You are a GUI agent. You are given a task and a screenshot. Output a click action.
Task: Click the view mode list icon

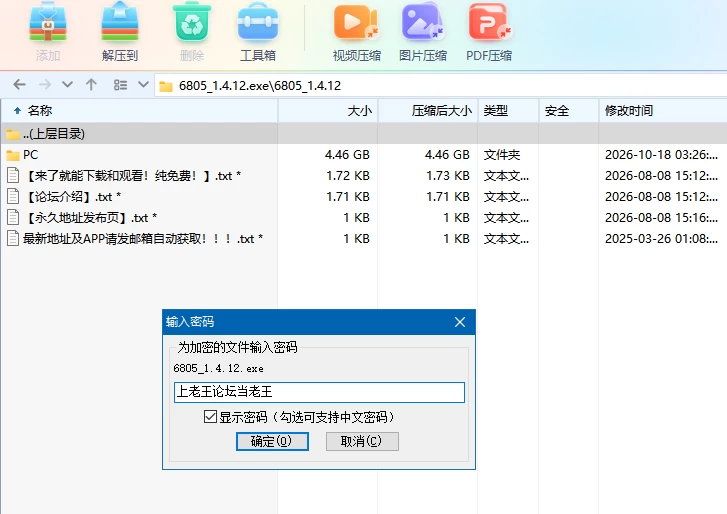[x=120, y=85]
